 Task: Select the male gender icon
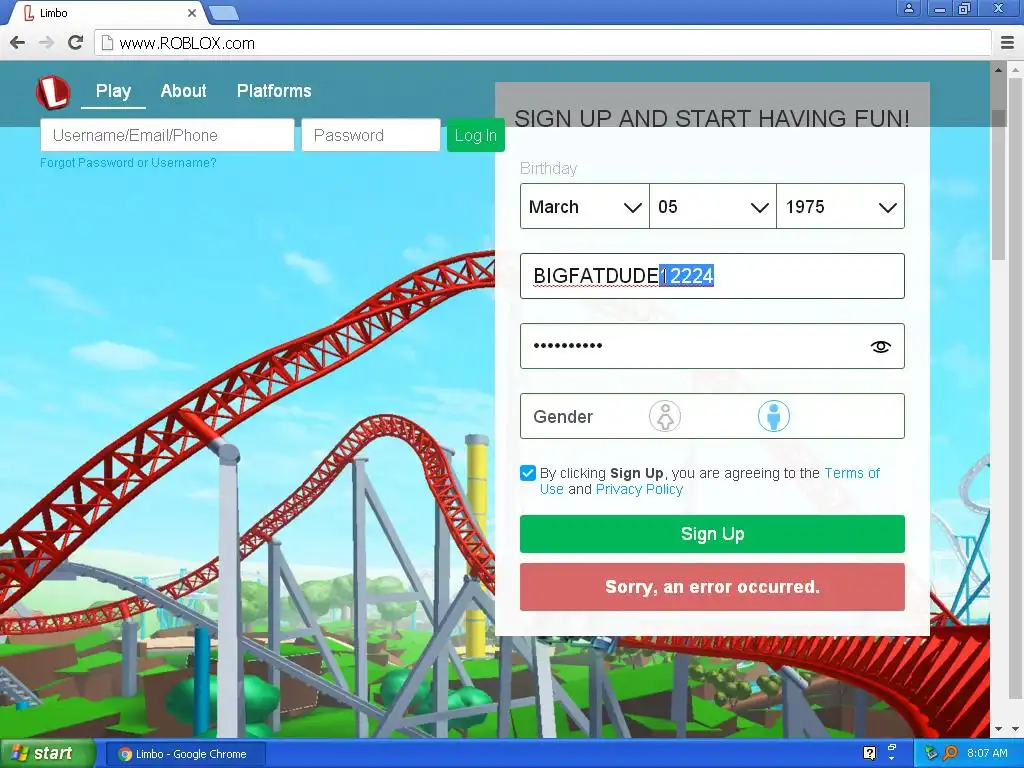(x=774, y=416)
